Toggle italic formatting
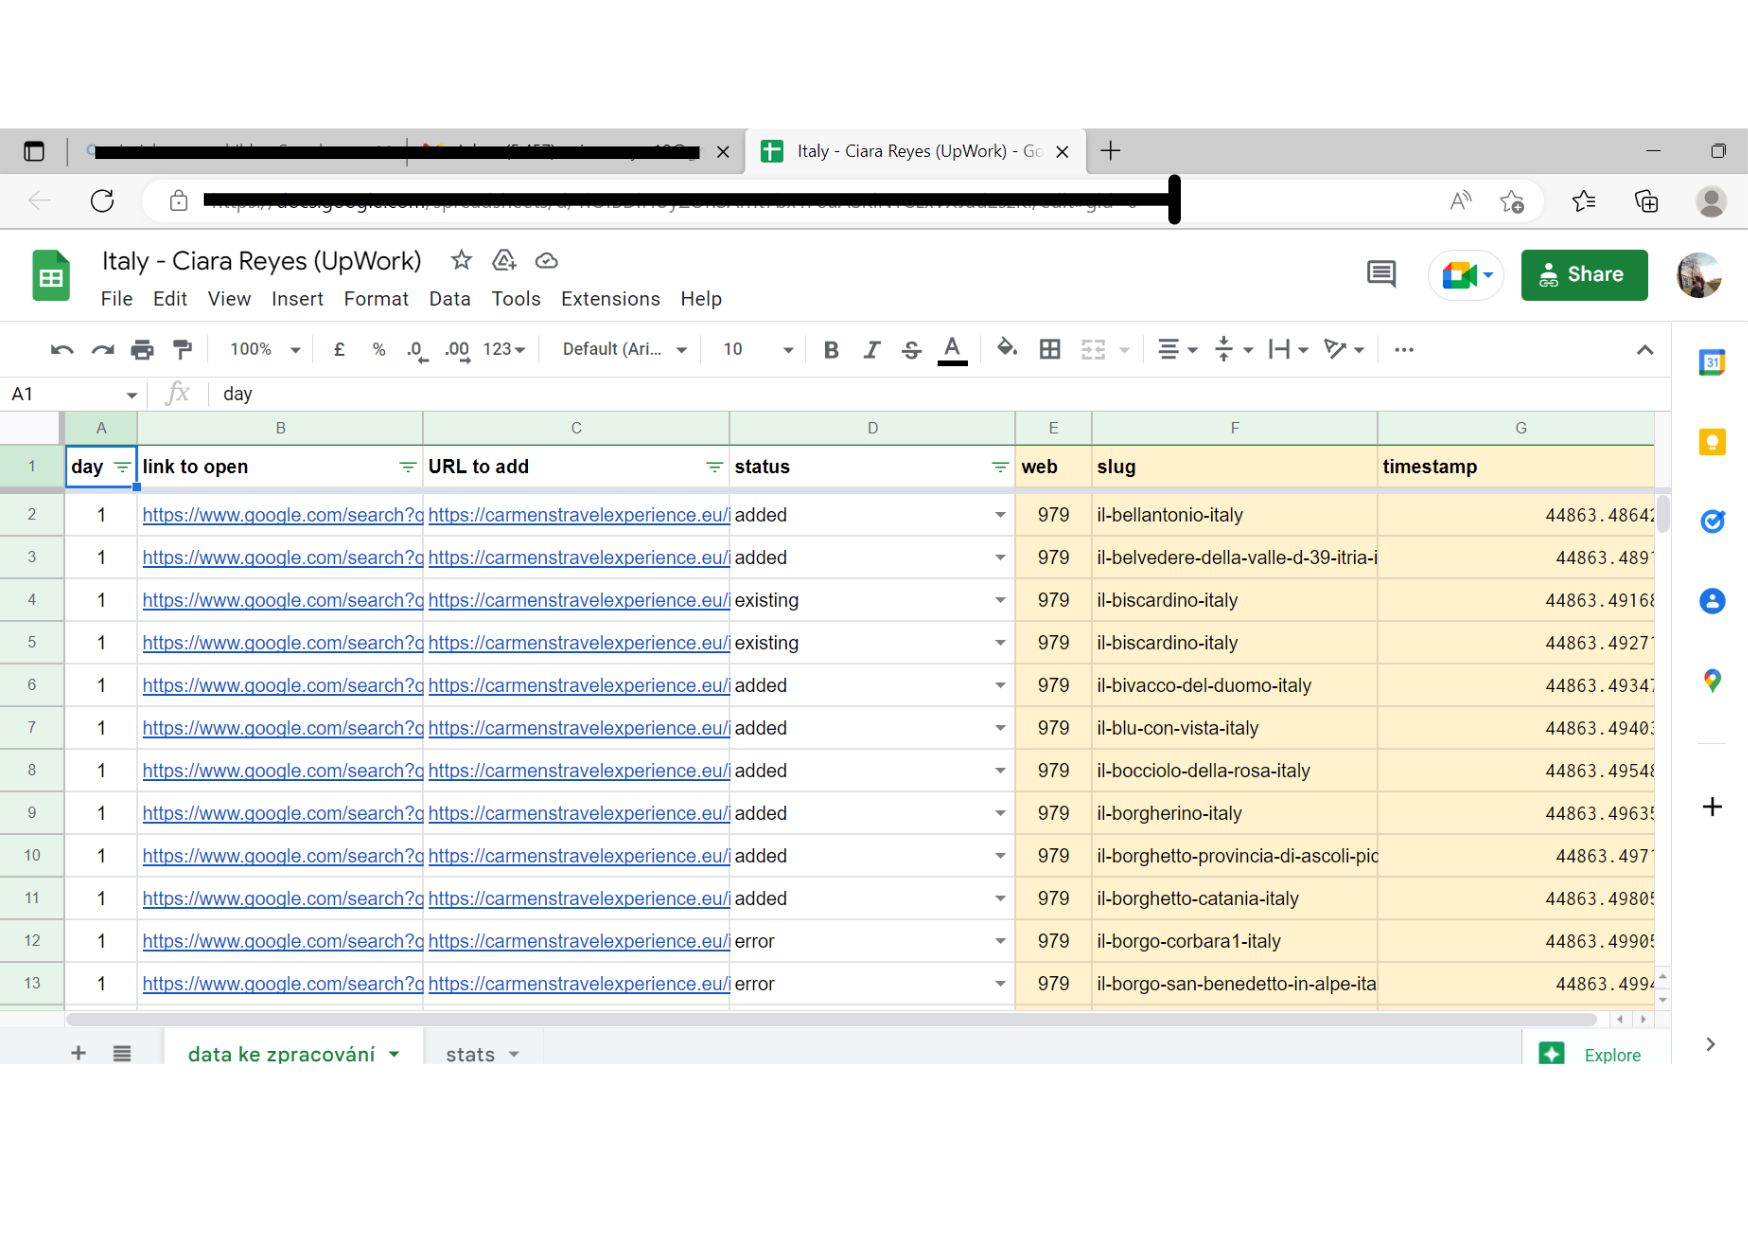Screen dimensions: 1748x1240 [x=871, y=349]
